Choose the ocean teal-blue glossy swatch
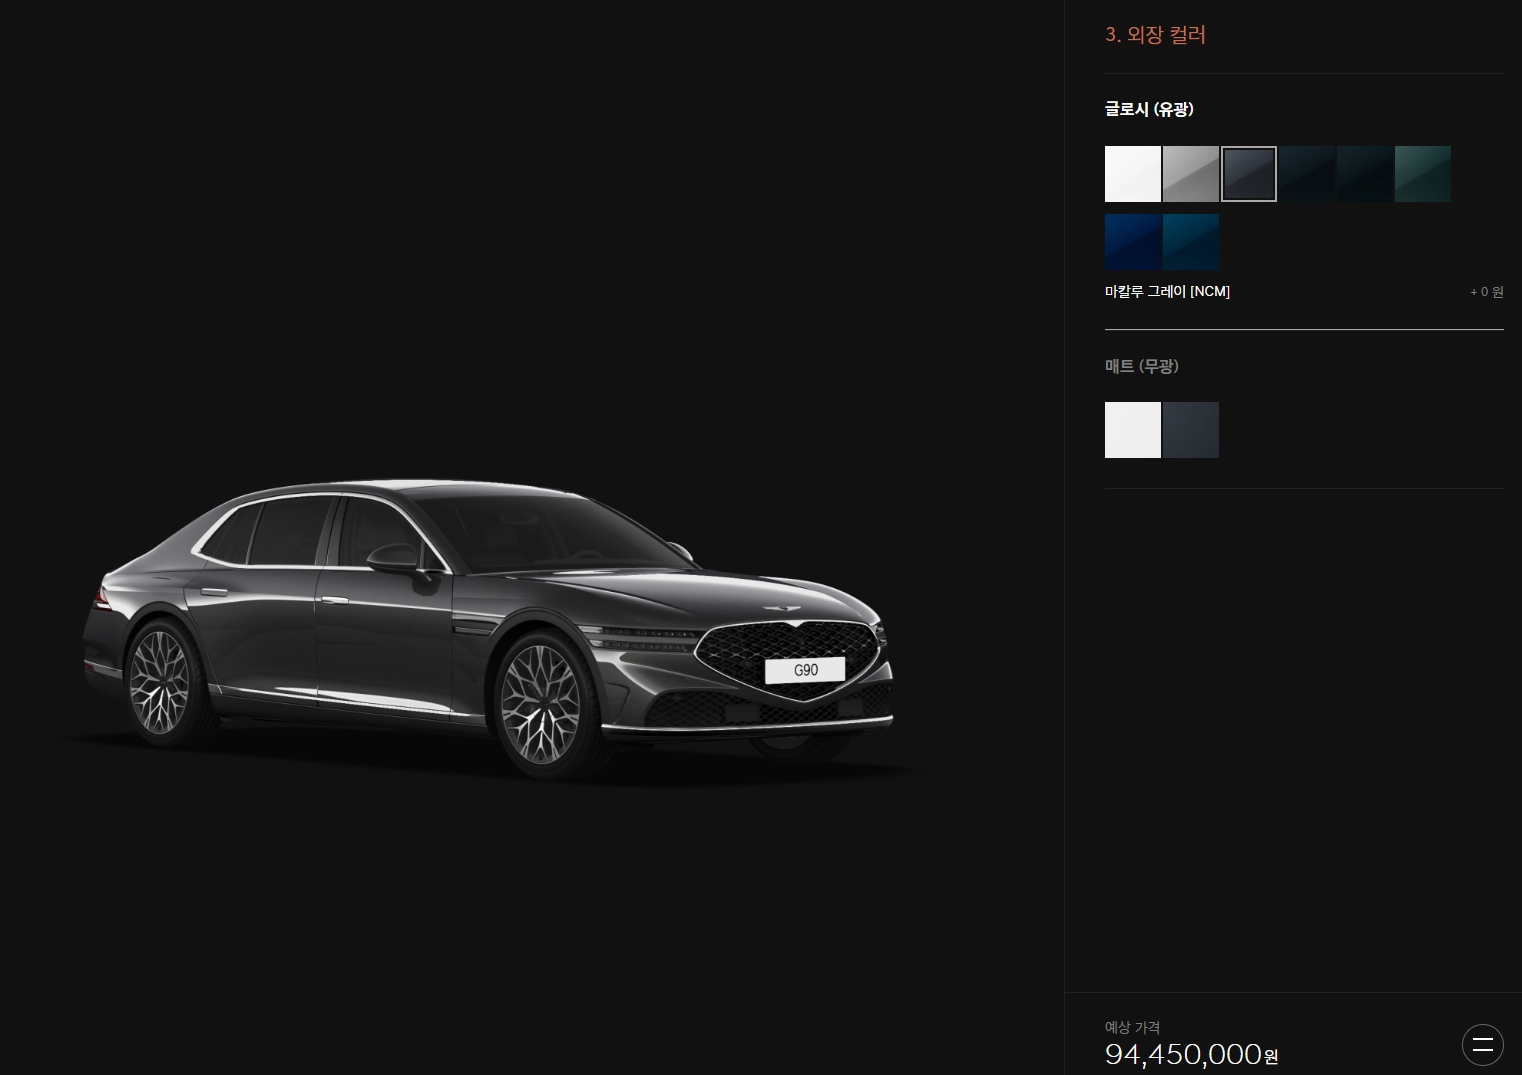This screenshot has height=1075, width=1522. tap(1191, 242)
